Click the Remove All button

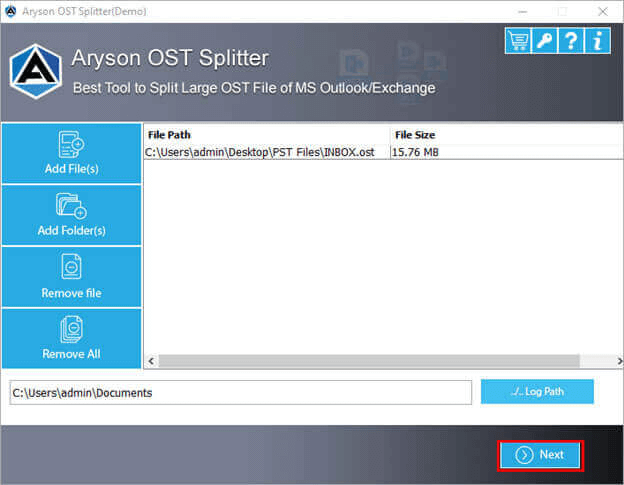(72, 339)
